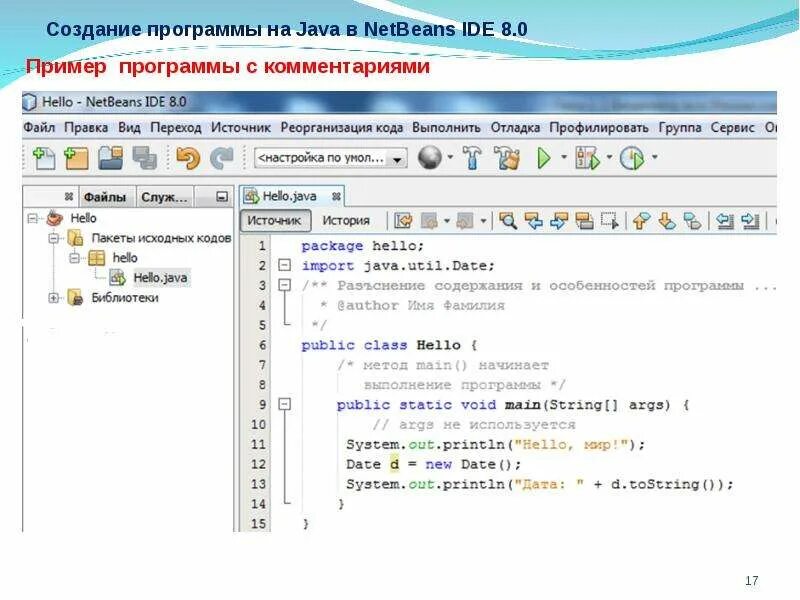
Task: Click the Debug Project icon
Action: tap(587, 158)
